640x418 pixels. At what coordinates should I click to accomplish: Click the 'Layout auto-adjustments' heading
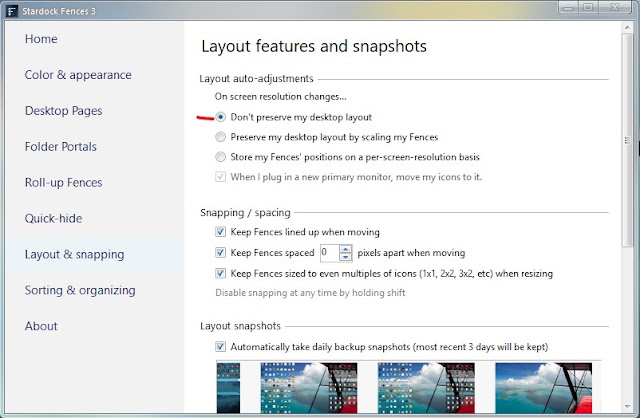point(256,79)
